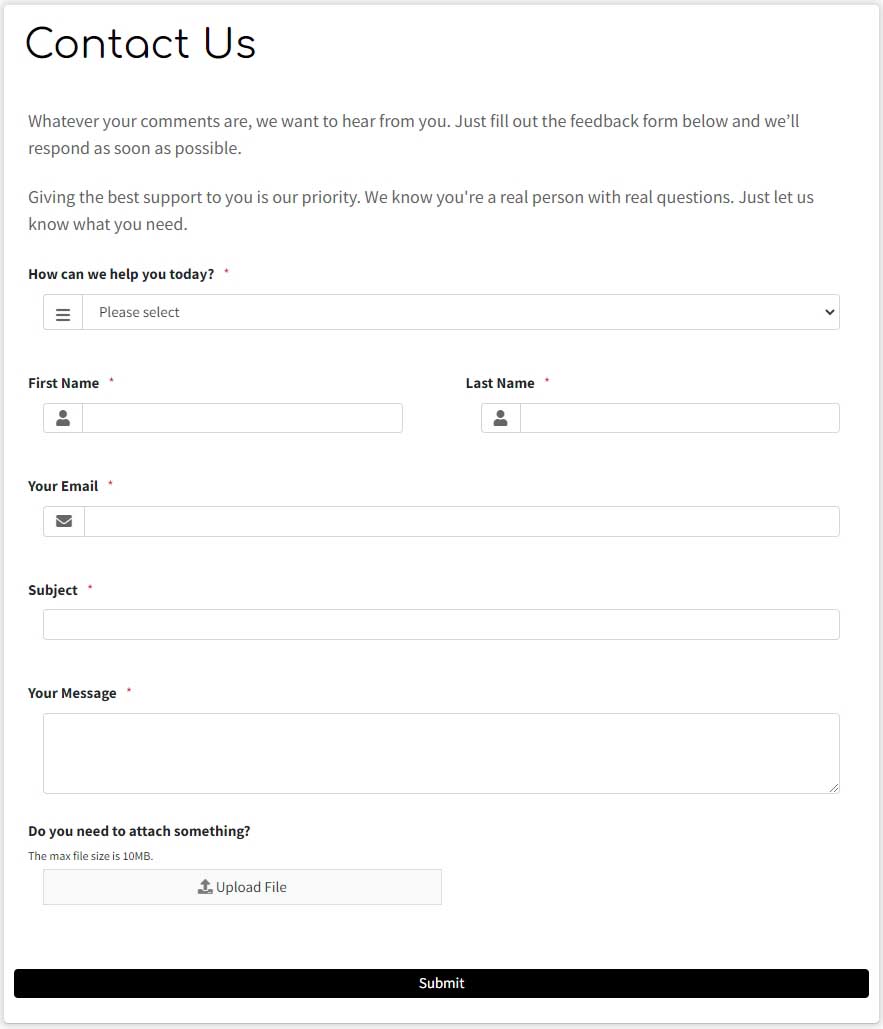Click the red asterisk next to Subject
Image resolution: width=883 pixels, height=1029 pixels.
pos(89,589)
